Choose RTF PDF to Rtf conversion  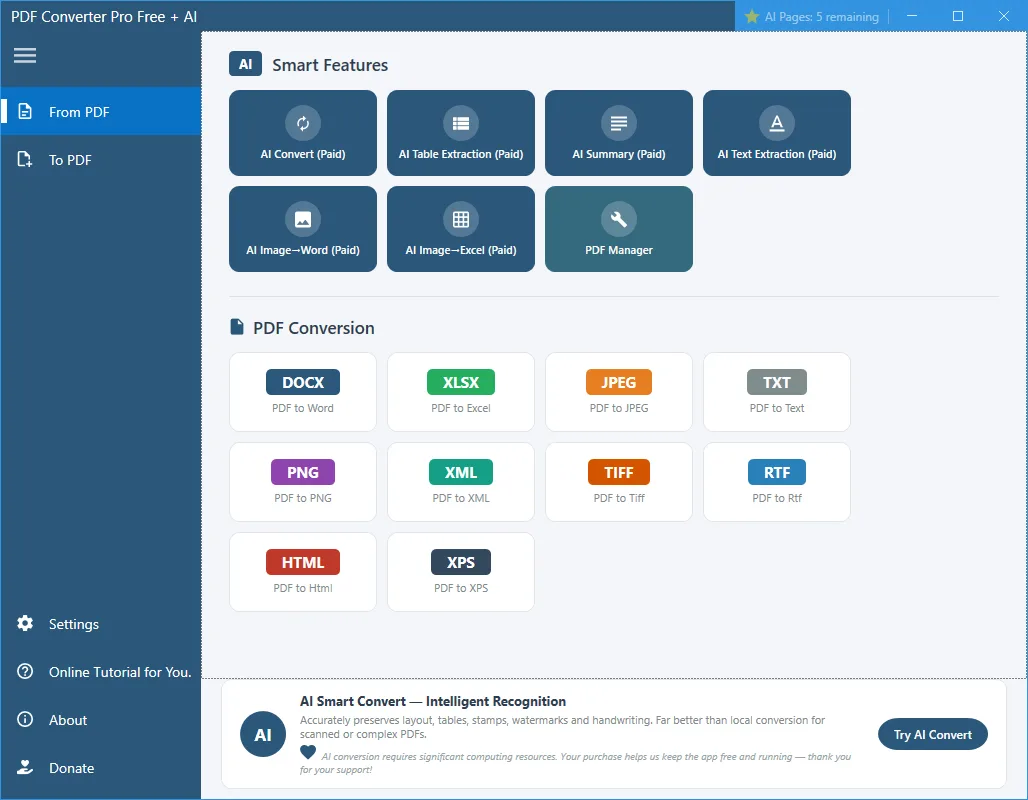pyautogui.click(x=777, y=482)
